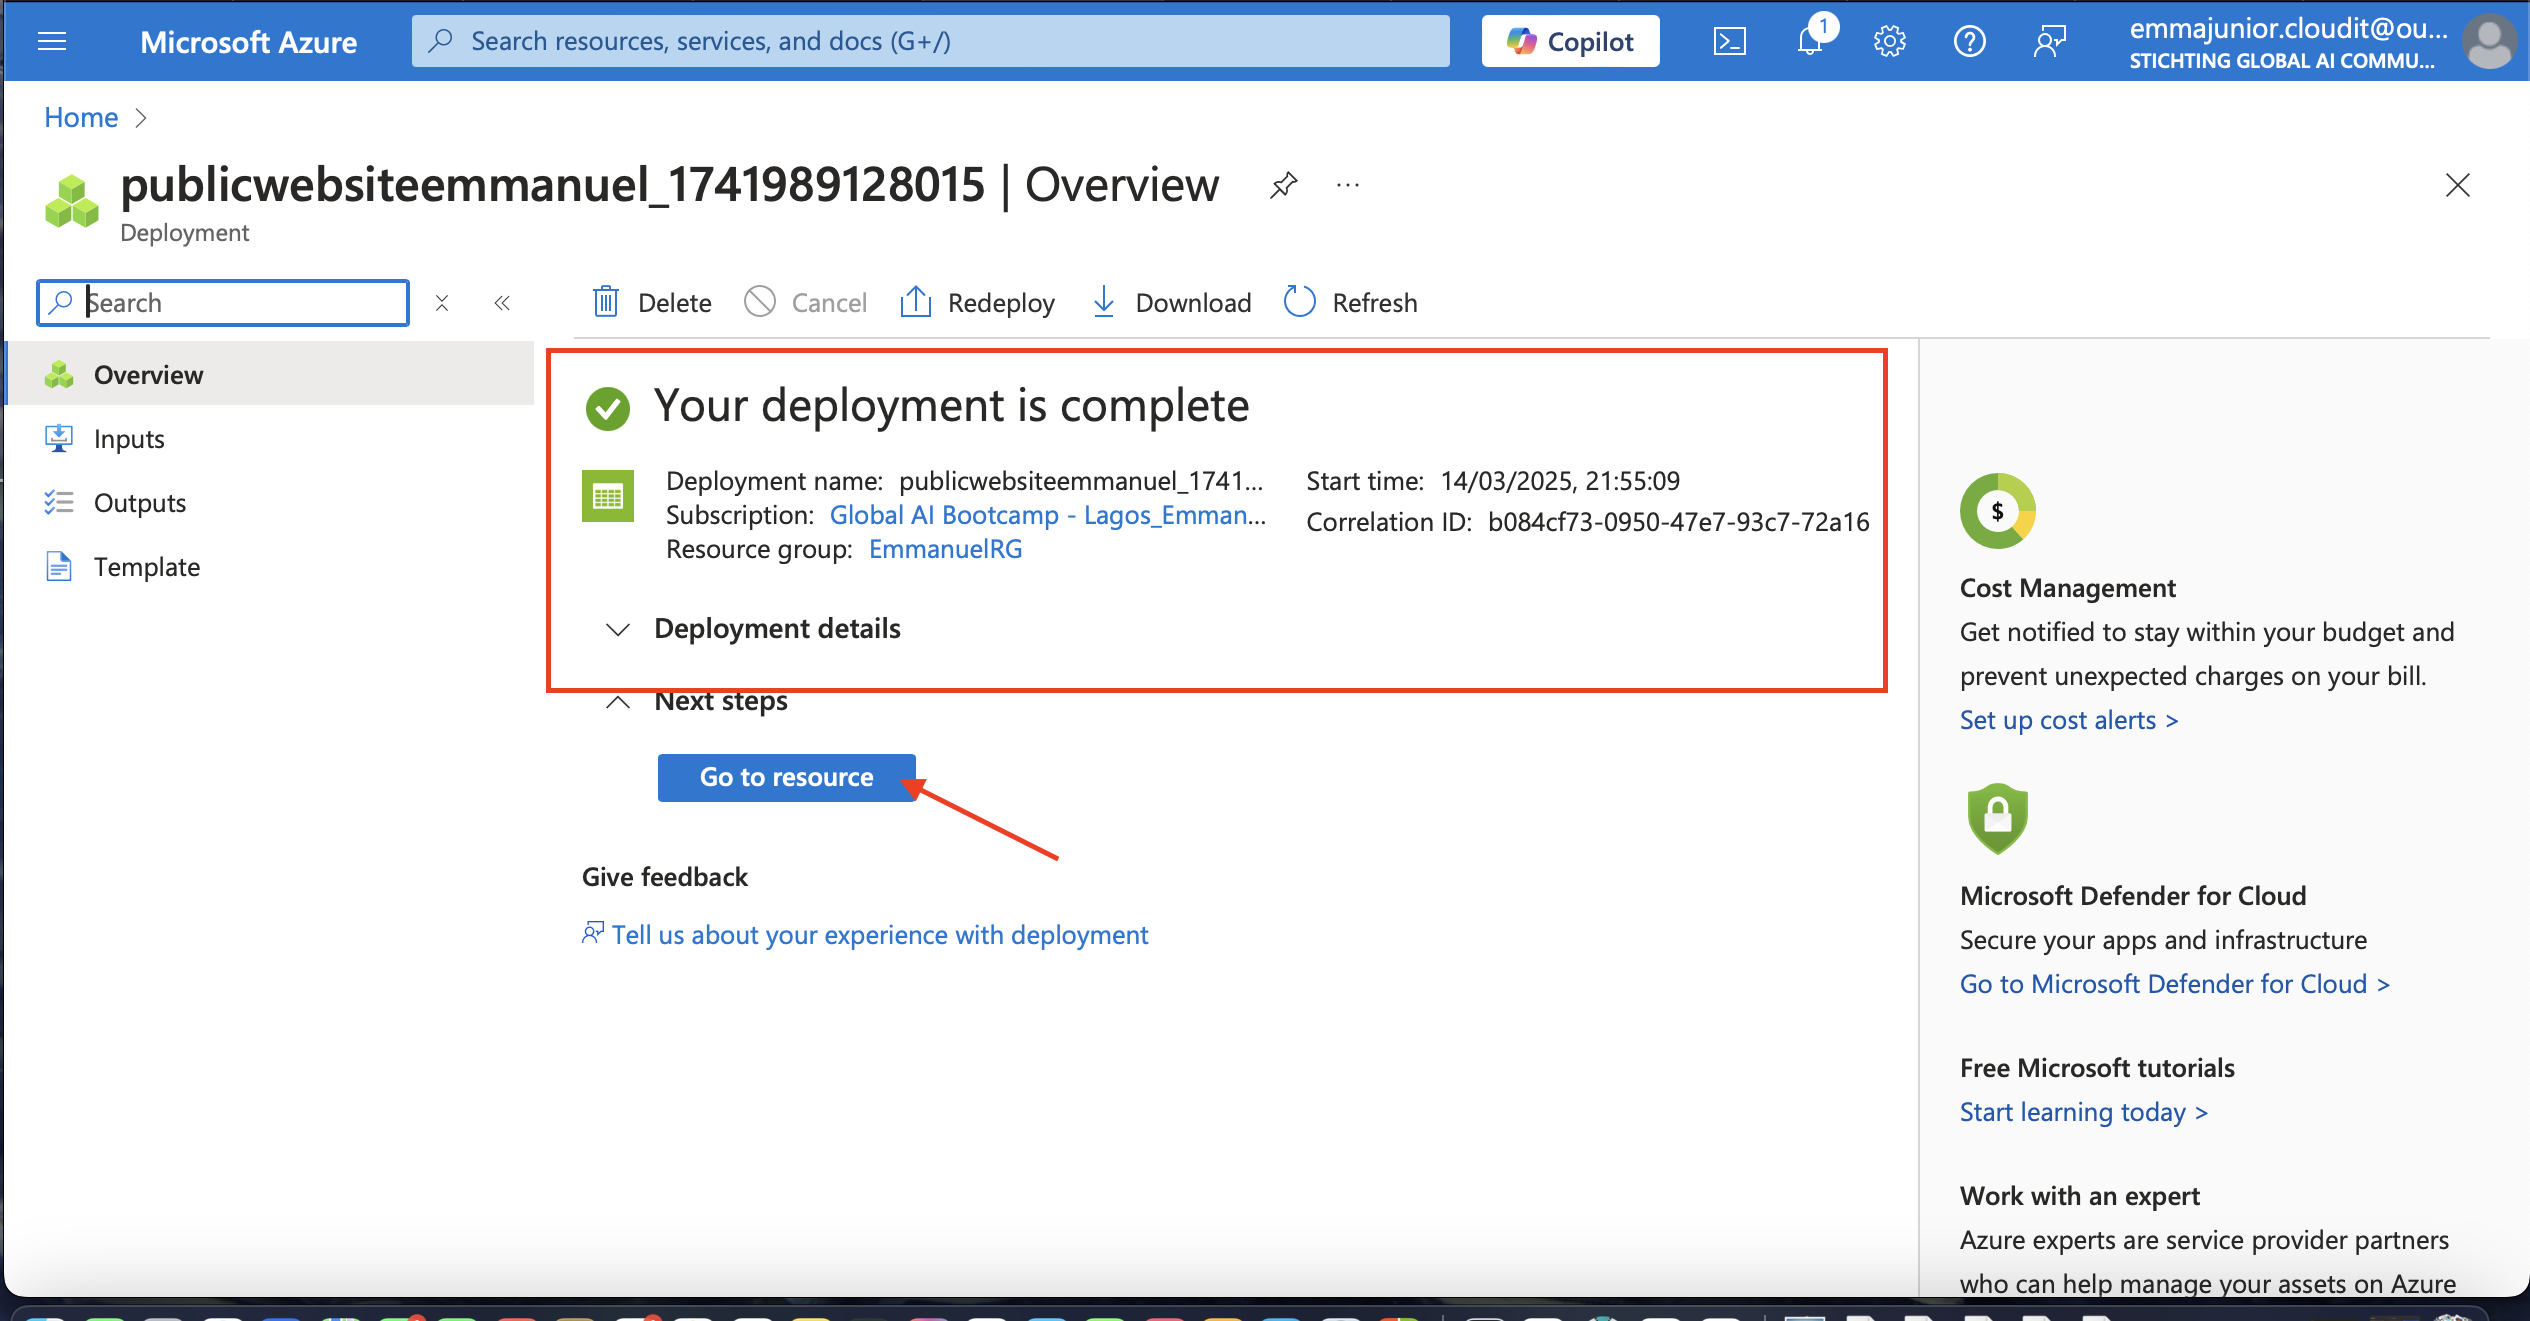Viewport: 2530px width, 1321px height.
Task: Click the deployment table icon beside name
Action: point(608,496)
